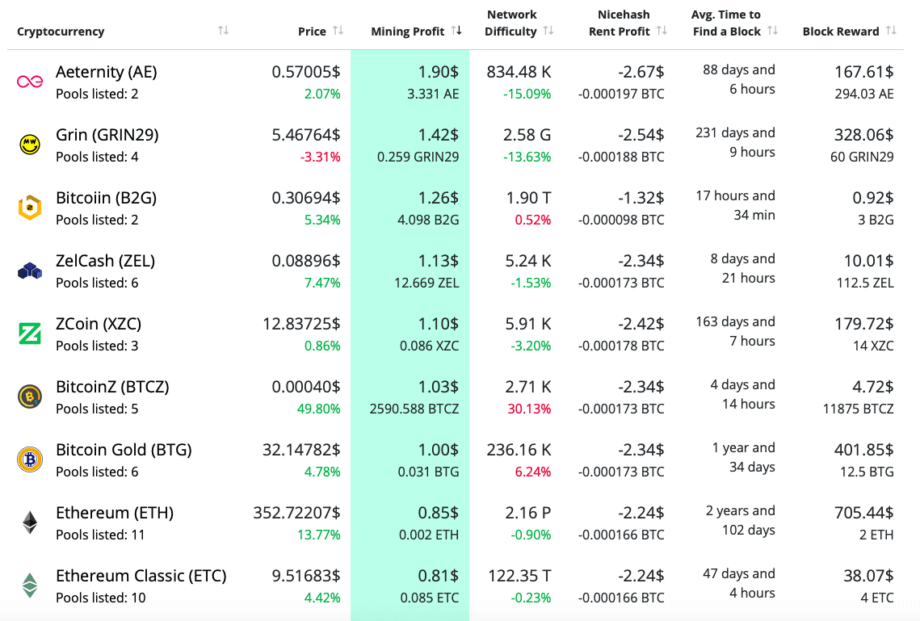The image size is (920, 621).
Task: Toggle Mining Profit sort order arrows
Action: [457, 31]
